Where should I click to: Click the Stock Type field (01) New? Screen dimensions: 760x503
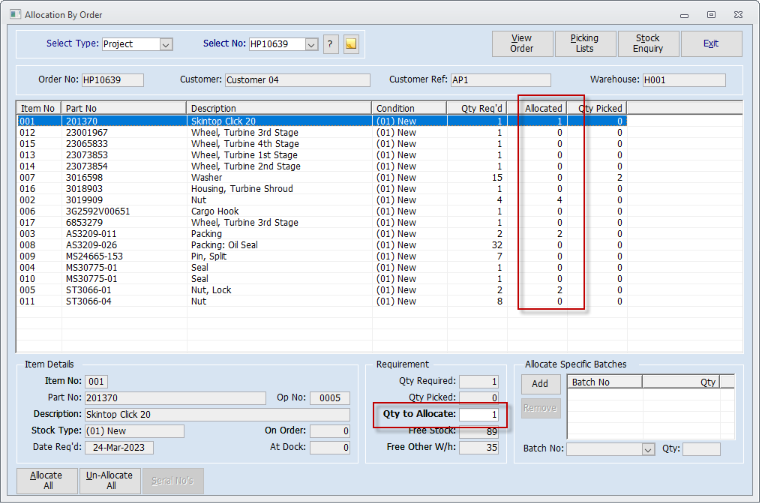(135, 431)
